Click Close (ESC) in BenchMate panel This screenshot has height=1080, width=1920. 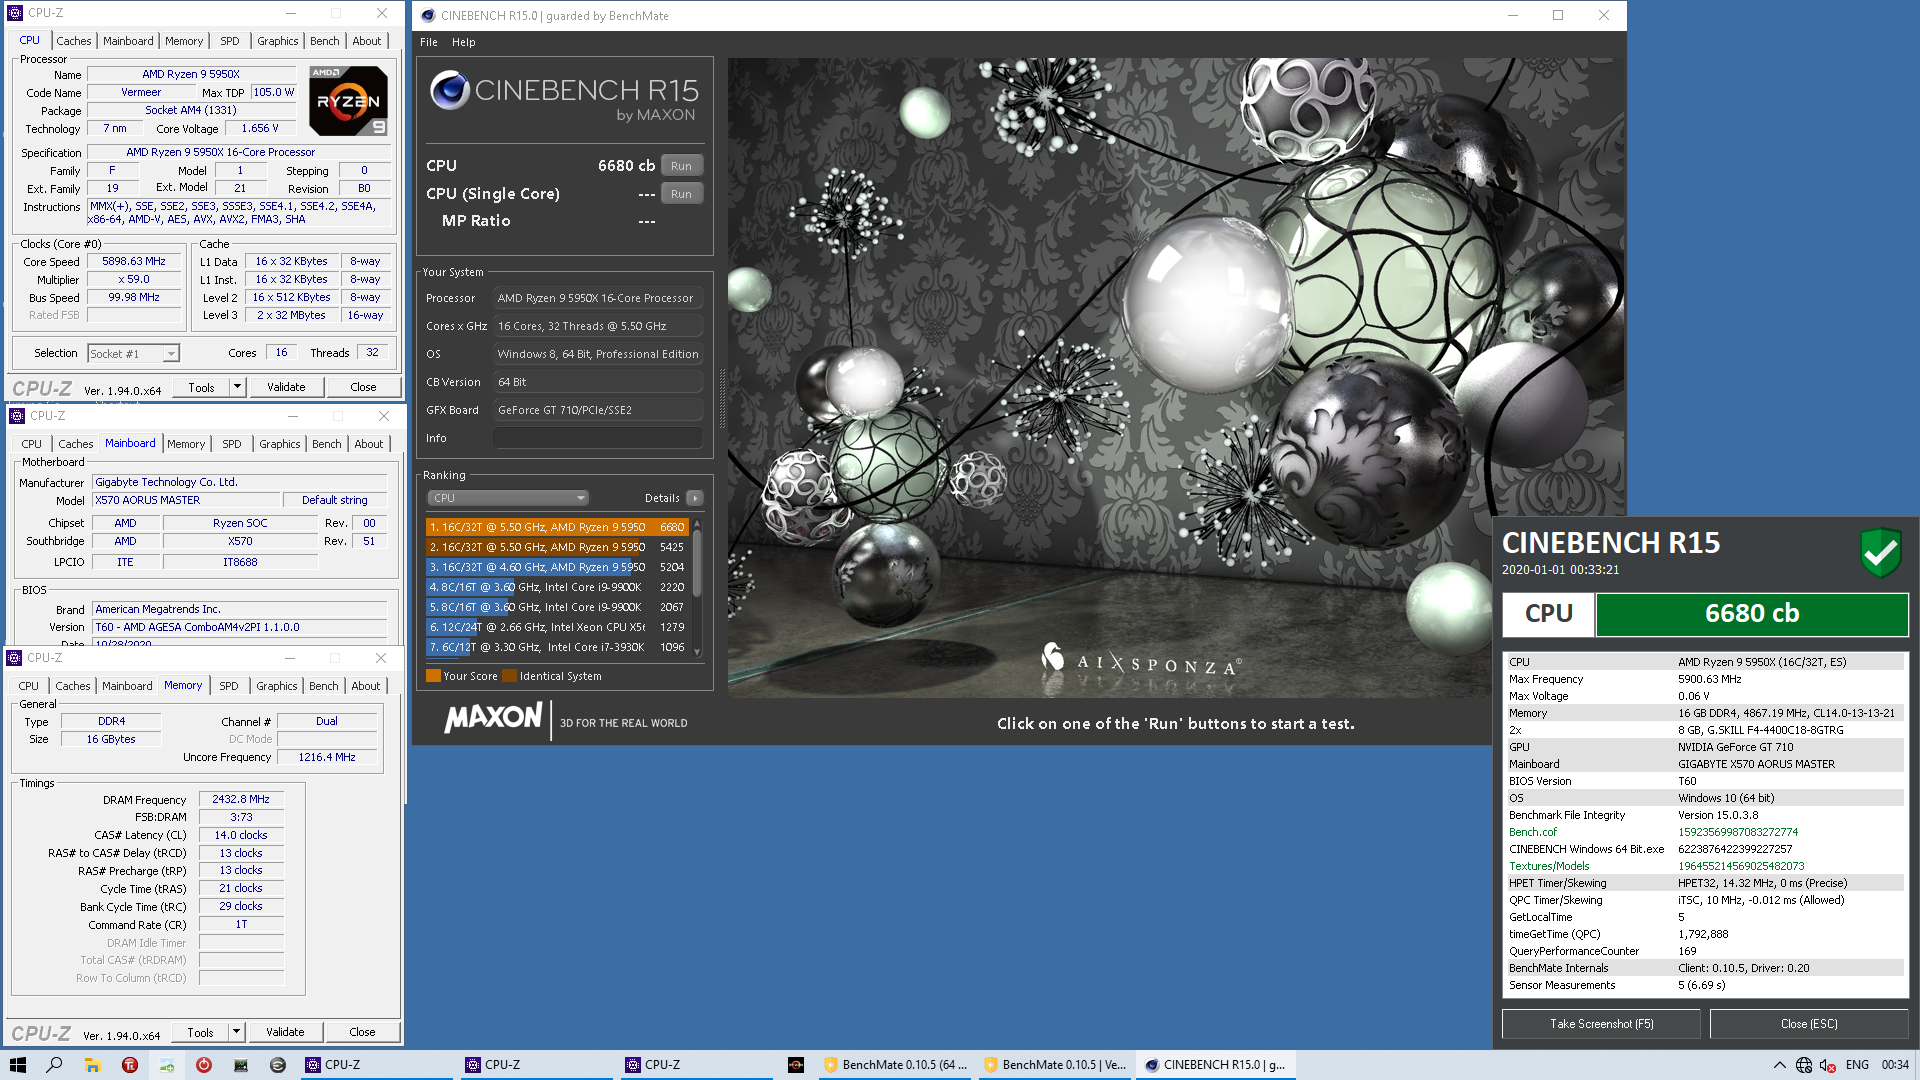click(x=1809, y=1024)
